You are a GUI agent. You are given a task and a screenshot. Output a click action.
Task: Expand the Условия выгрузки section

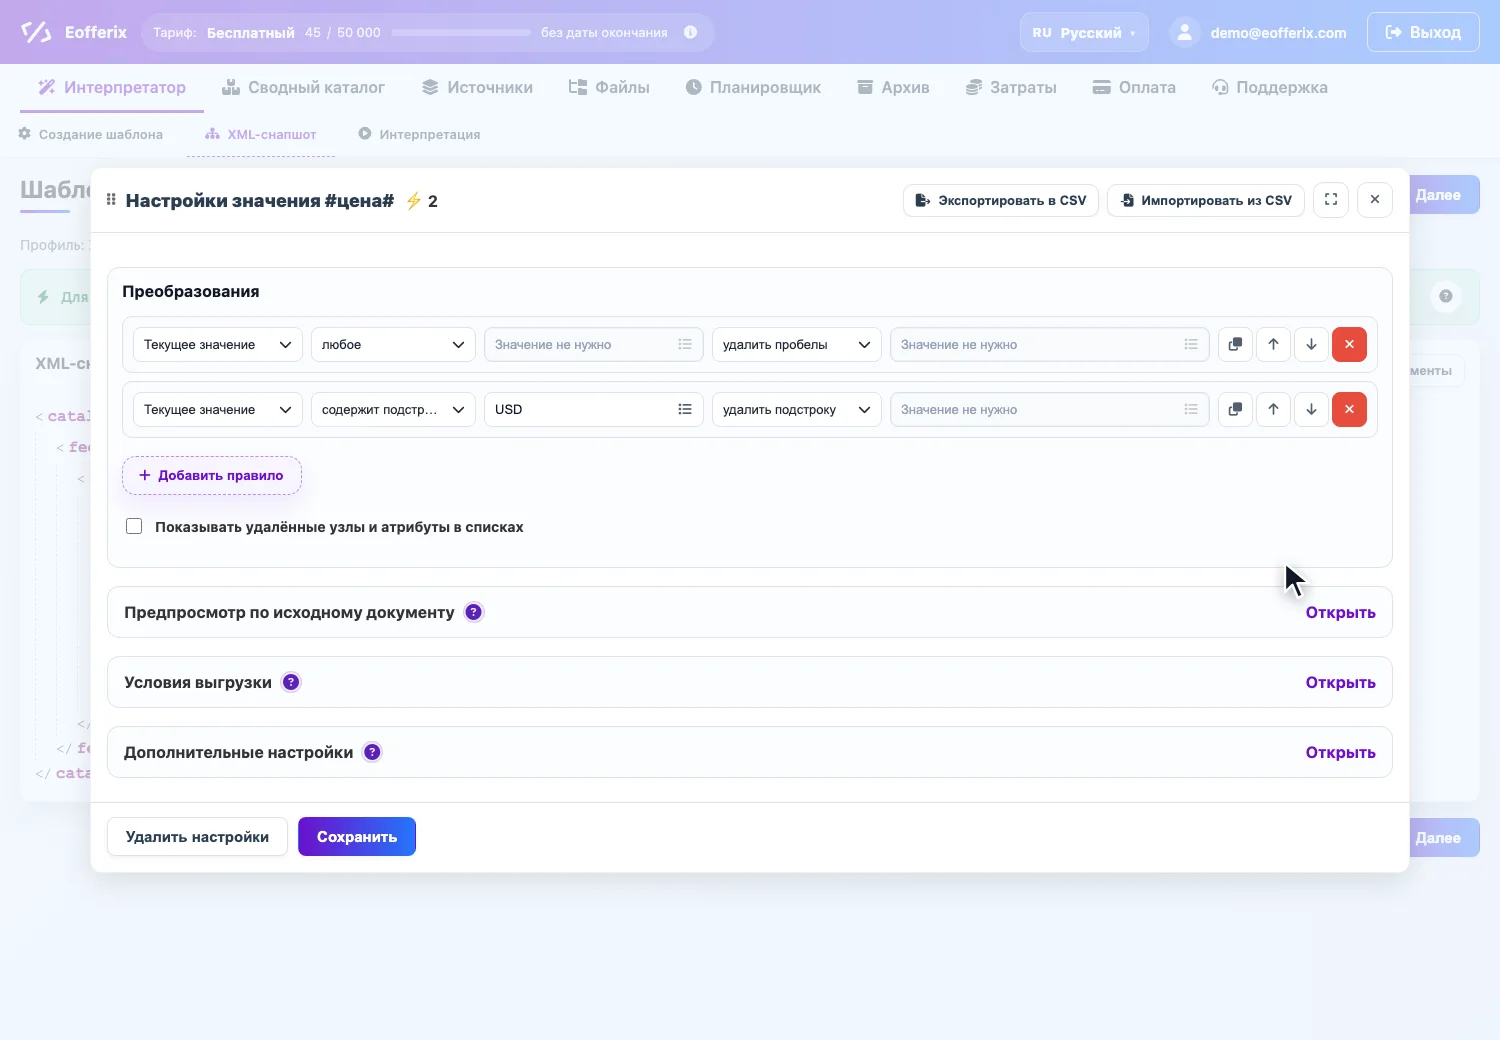click(x=1340, y=682)
